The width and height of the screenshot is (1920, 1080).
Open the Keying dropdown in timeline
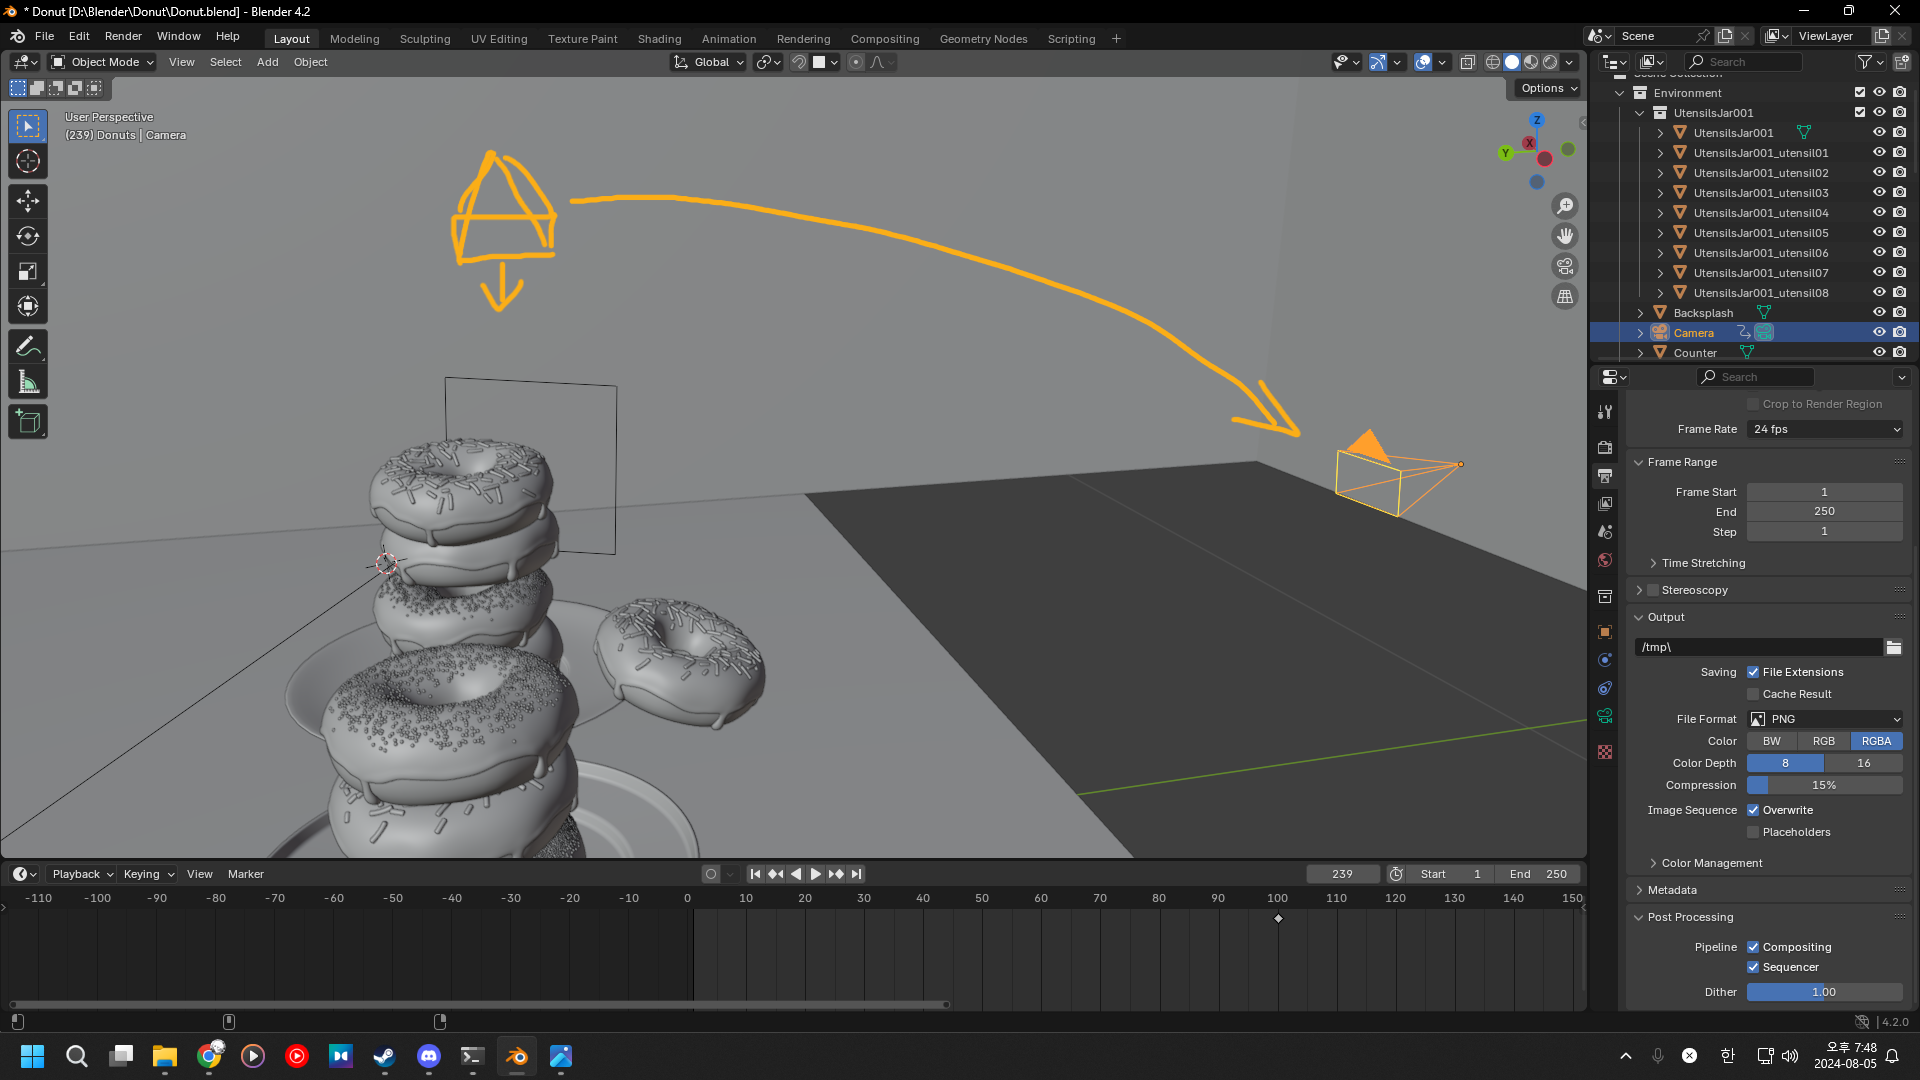[148, 874]
